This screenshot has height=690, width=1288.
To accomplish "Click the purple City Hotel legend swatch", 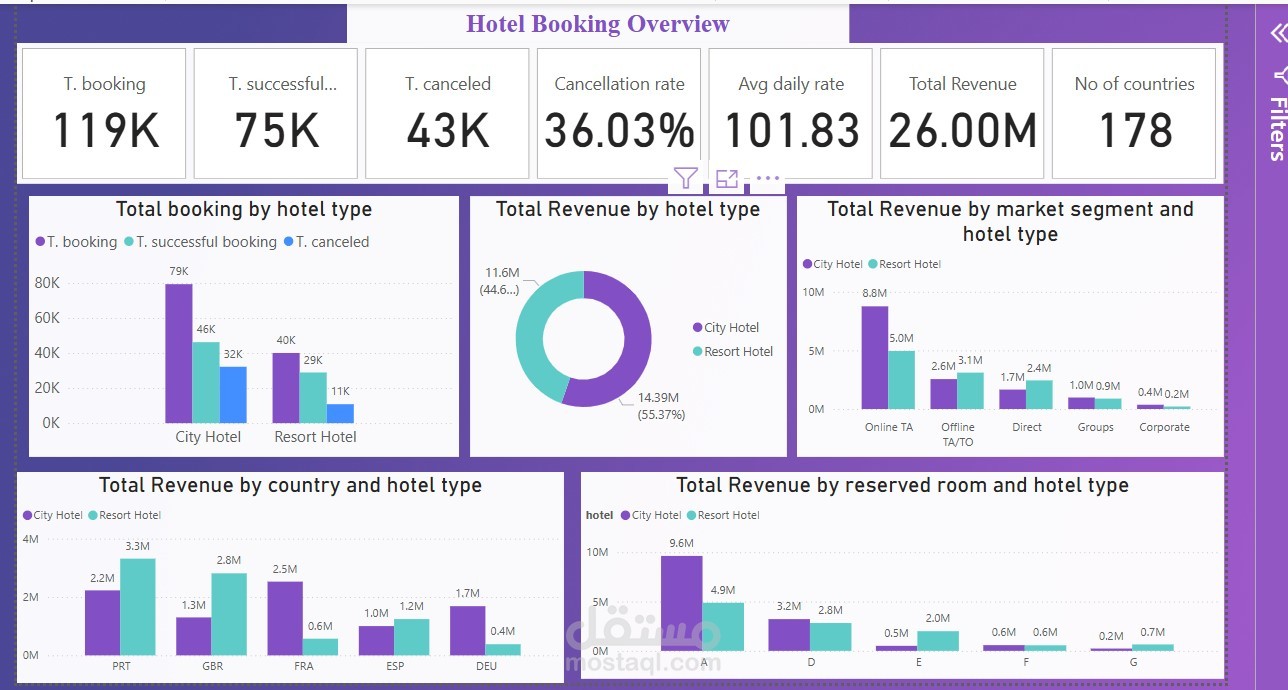I will coord(697,327).
